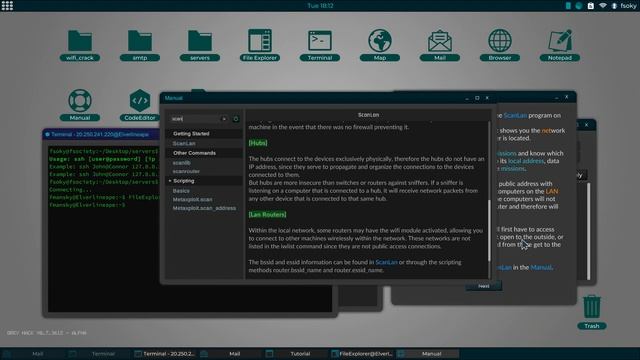Open the applications grid menu
Image resolution: width=640 pixels, height=360 pixels.
tap(7, 6)
